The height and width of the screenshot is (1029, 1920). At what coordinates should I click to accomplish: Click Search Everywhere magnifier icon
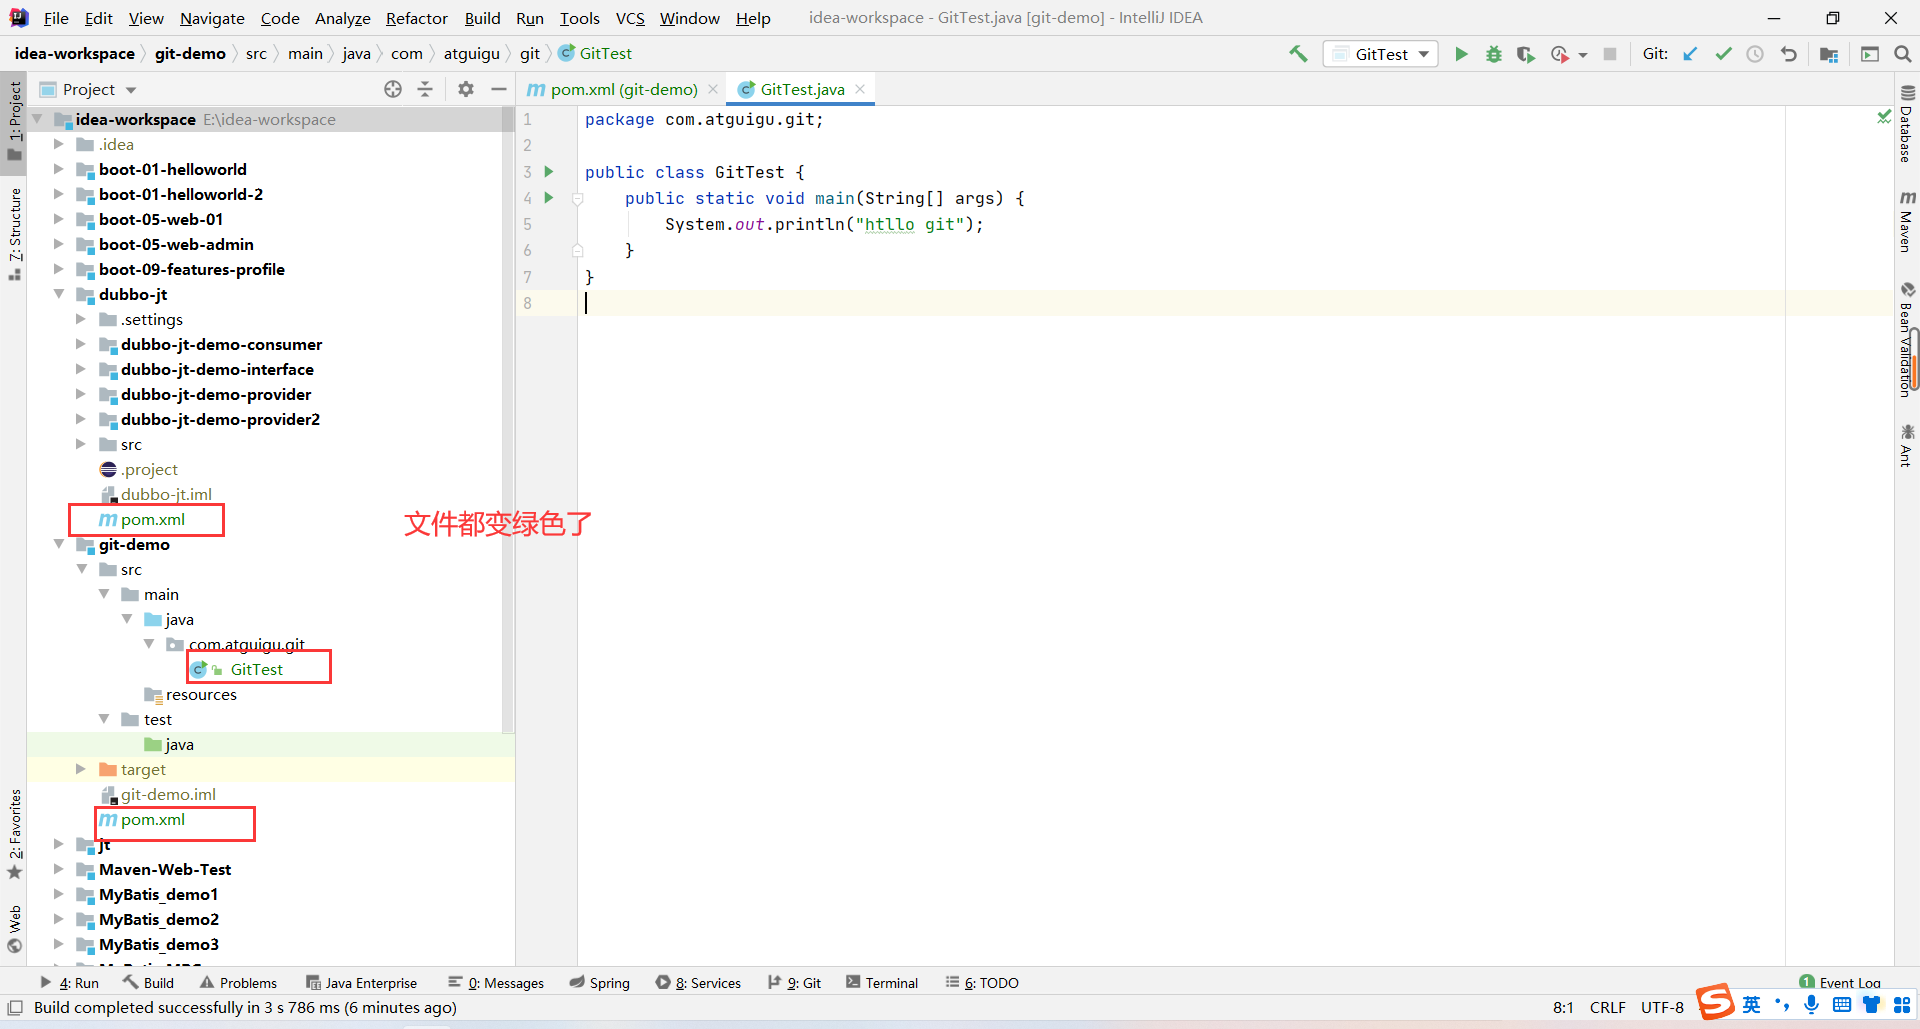pyautogui.click(x=1903, y=54)
